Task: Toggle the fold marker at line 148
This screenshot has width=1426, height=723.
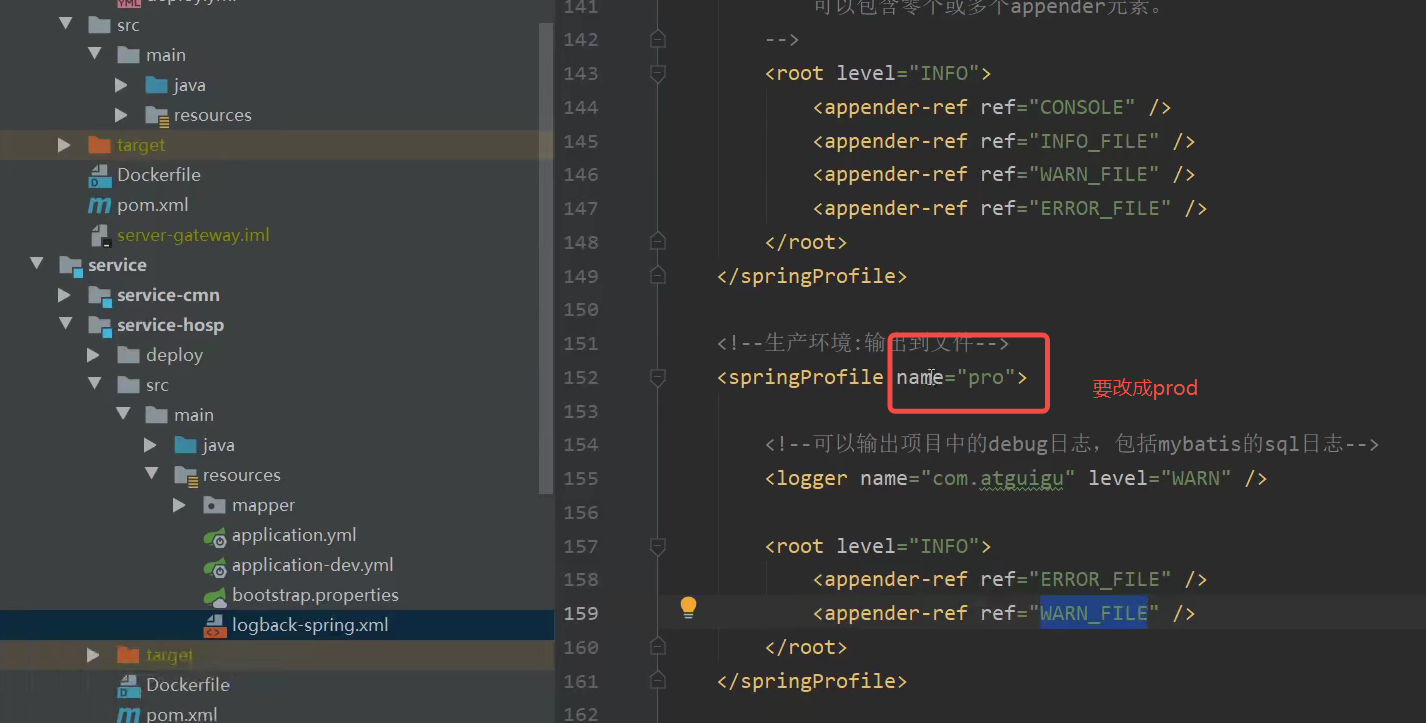Action: click(657, 242)
